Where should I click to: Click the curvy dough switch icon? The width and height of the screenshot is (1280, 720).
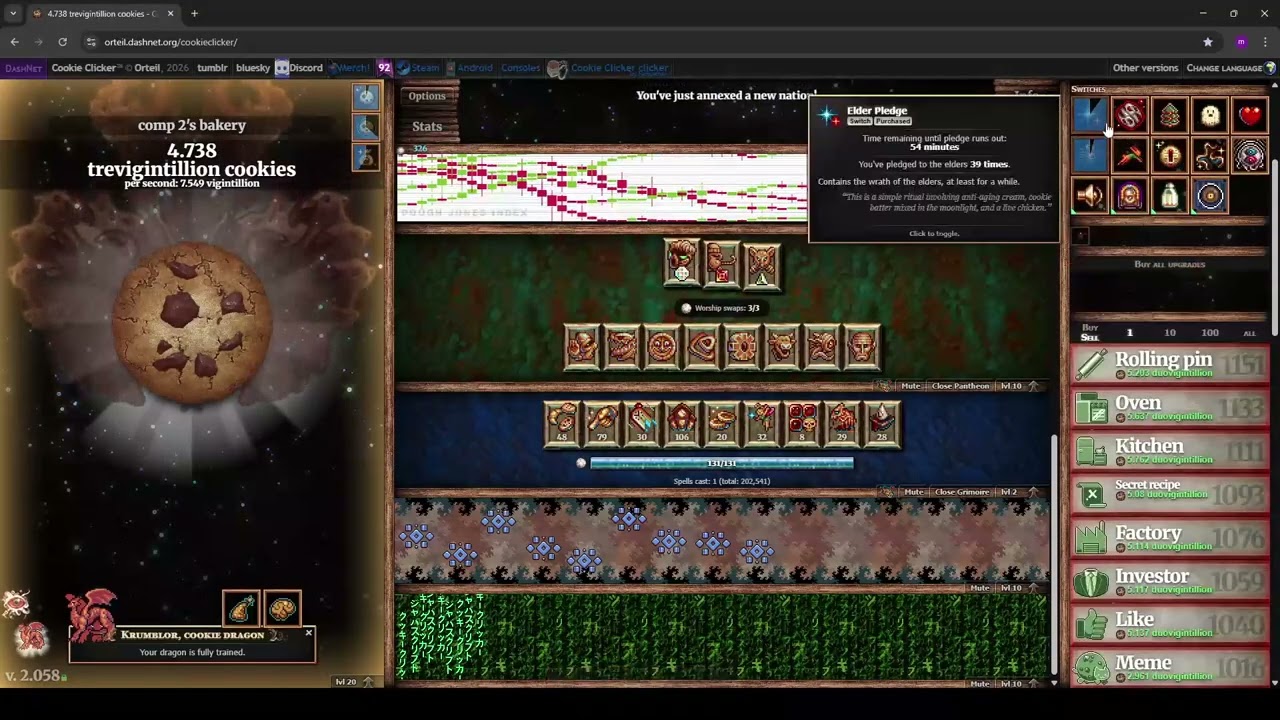pyautogui.click(x=1210, y=156)
